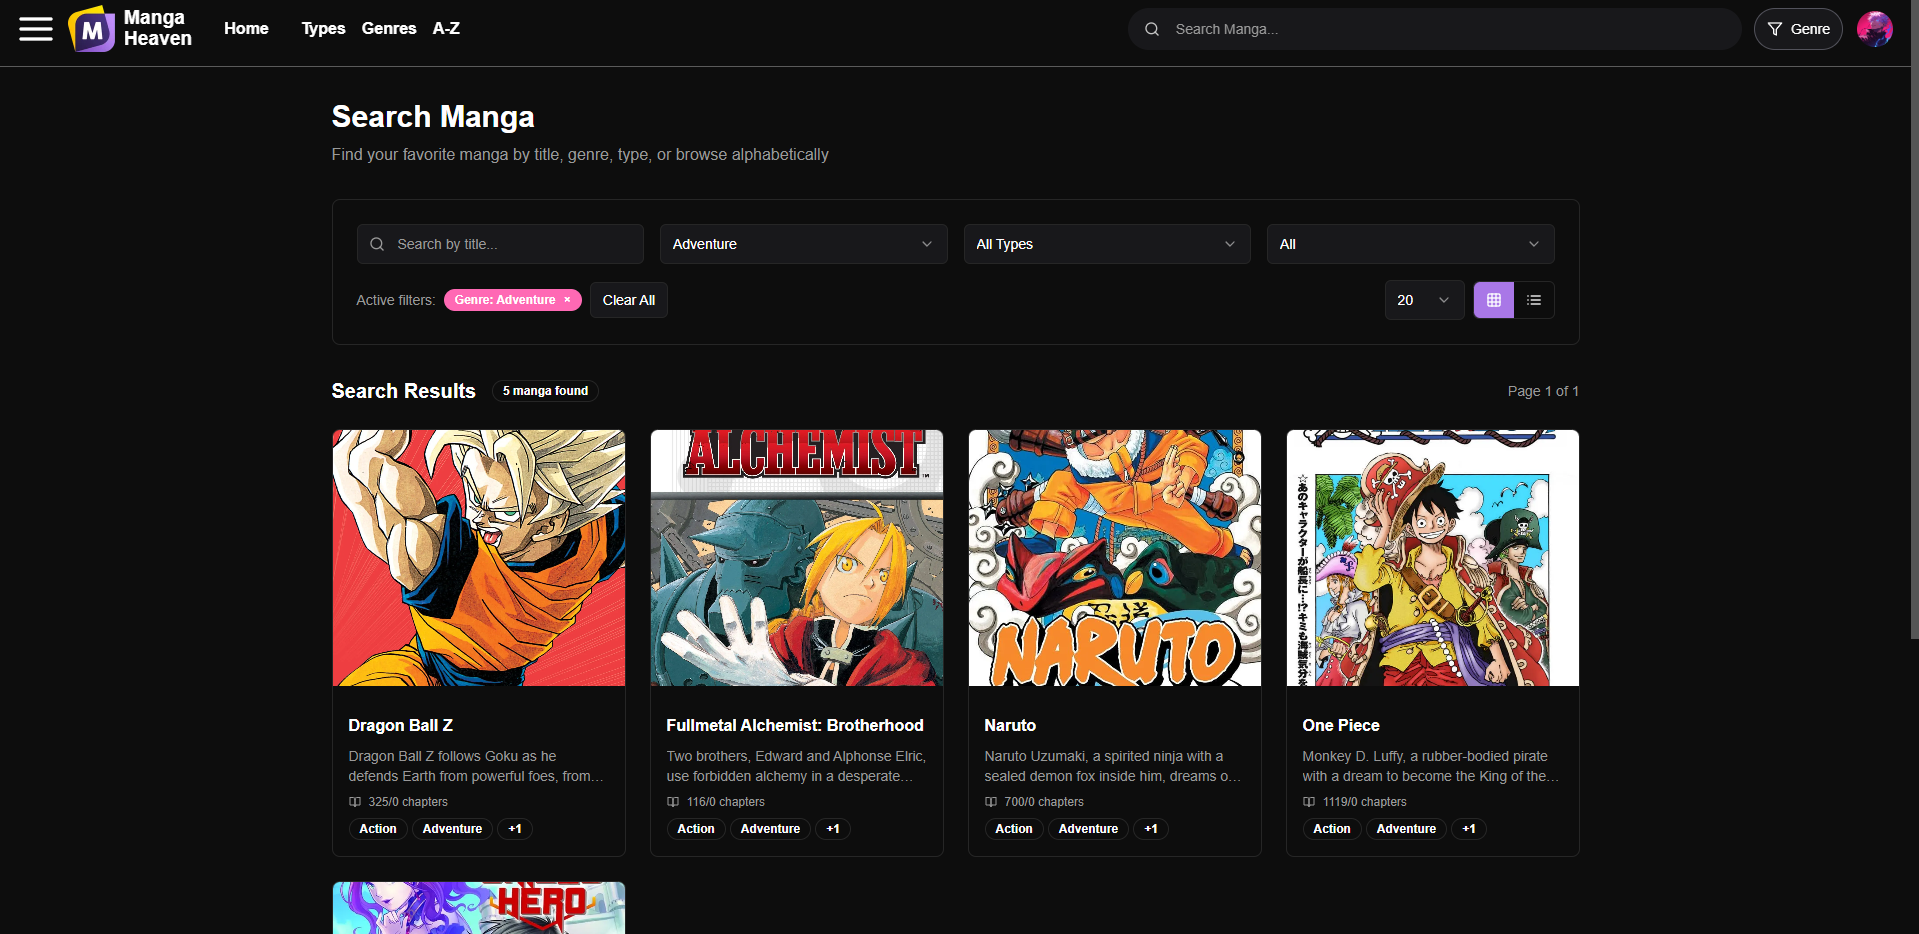Open the Adventure genre dropdown
The height and width of the screenshot is (934, 1919).
[803, 244]
